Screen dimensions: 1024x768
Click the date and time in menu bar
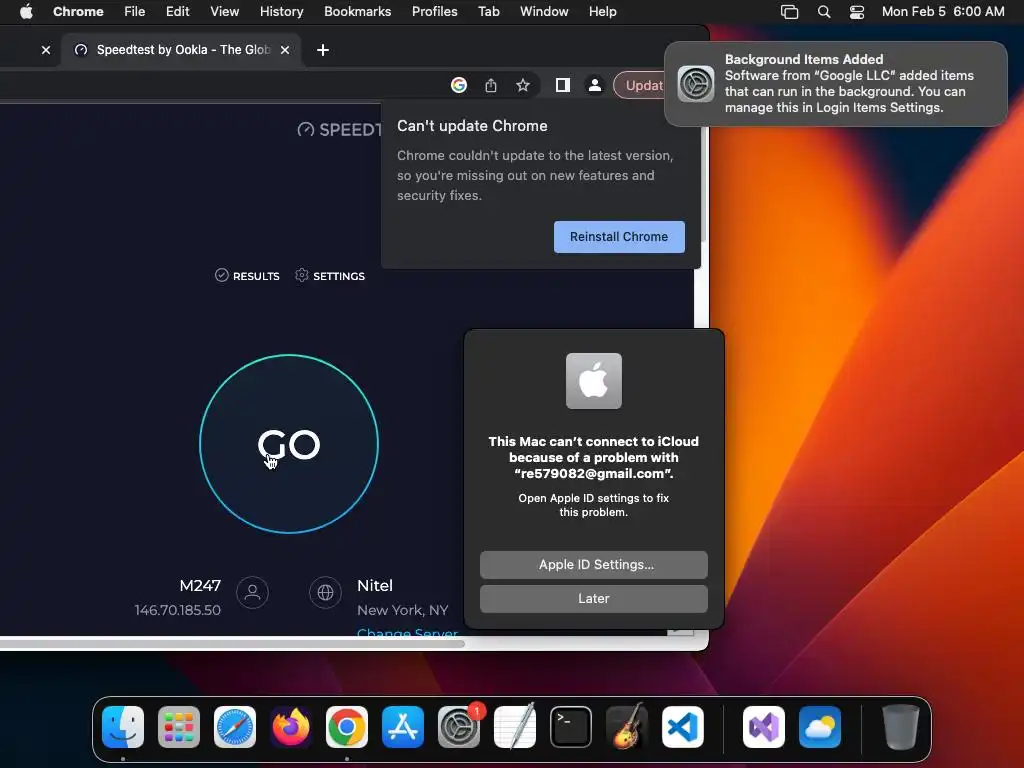point(943,12)
